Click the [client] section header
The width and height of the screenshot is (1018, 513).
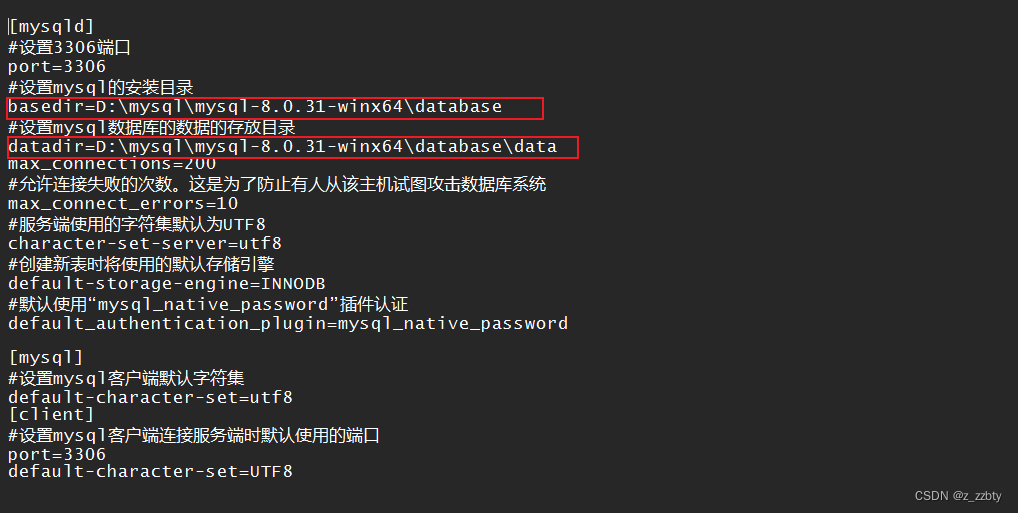coord(51,414)
